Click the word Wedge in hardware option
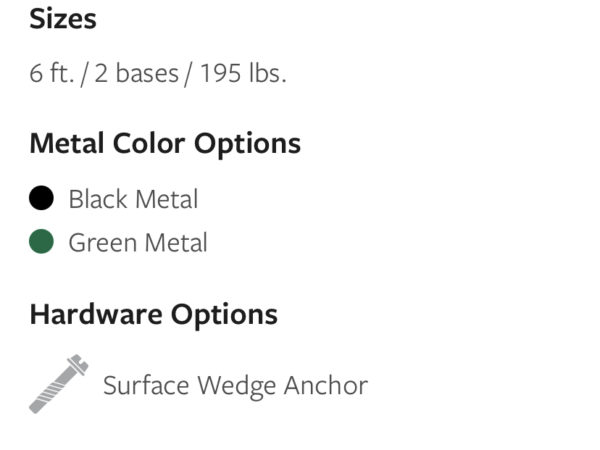Image resolution: width=600 pixels, height=450 pixels. pos(236,386)
